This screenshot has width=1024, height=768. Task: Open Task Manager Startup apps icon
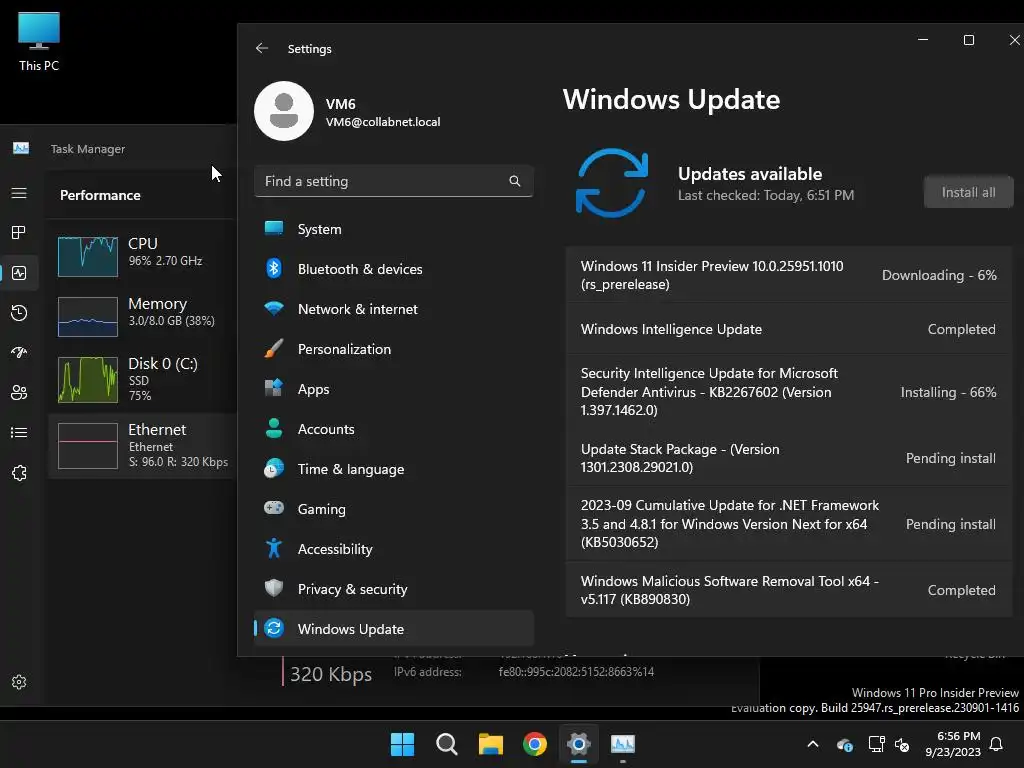(19, 353)
